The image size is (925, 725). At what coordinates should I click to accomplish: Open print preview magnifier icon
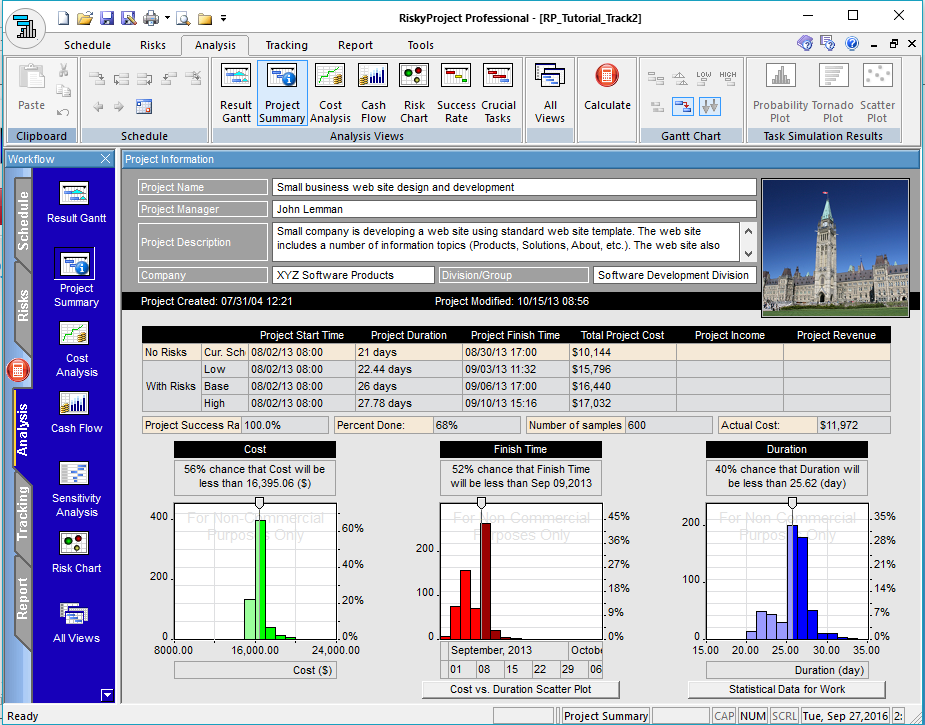tap(183, 18)
